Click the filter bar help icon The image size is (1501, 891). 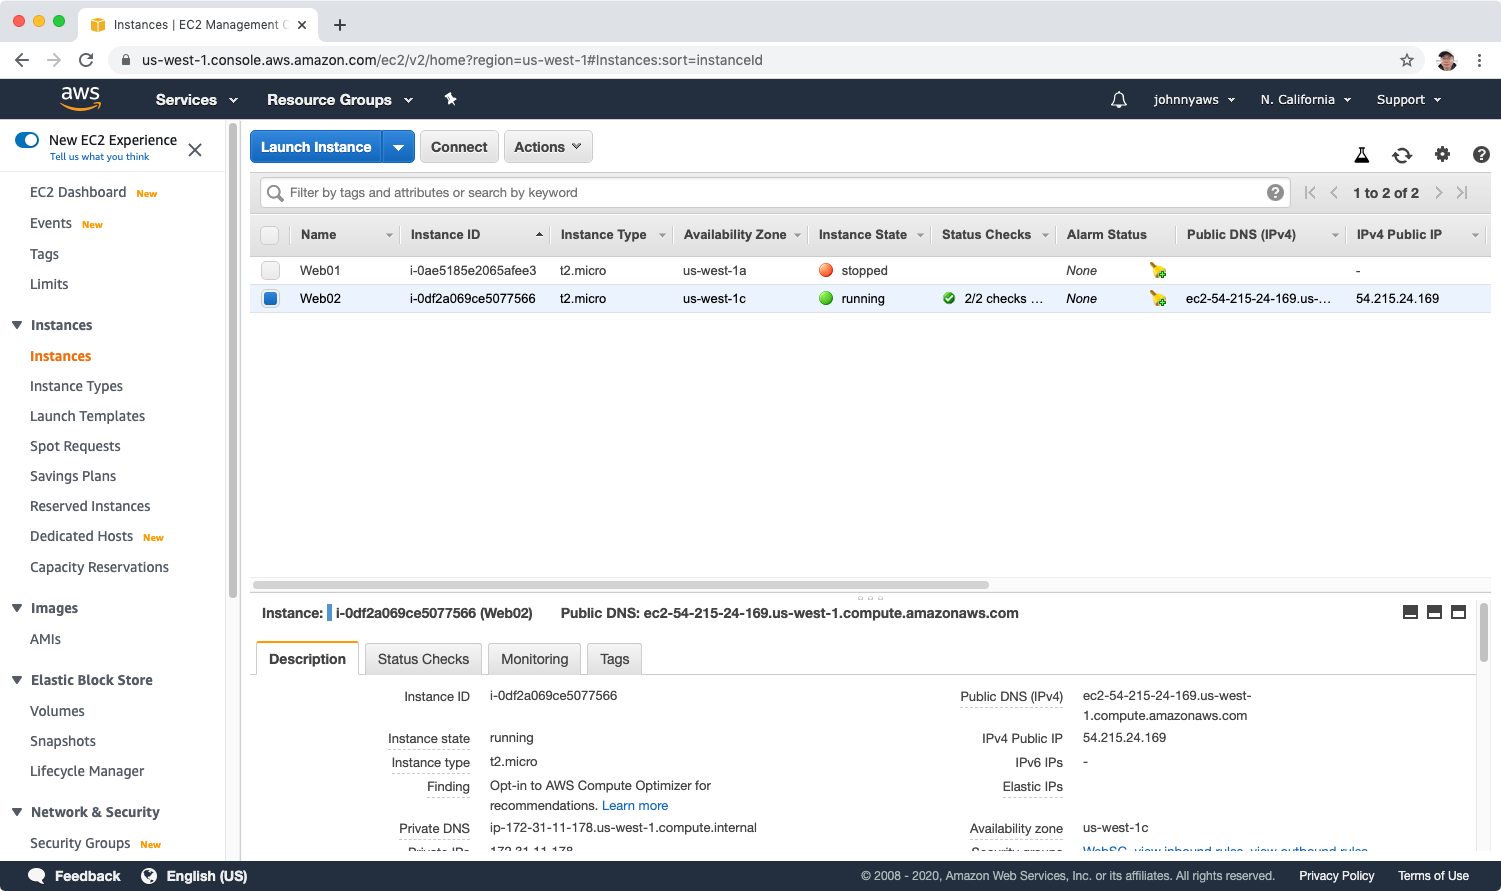pos(1275,192)
